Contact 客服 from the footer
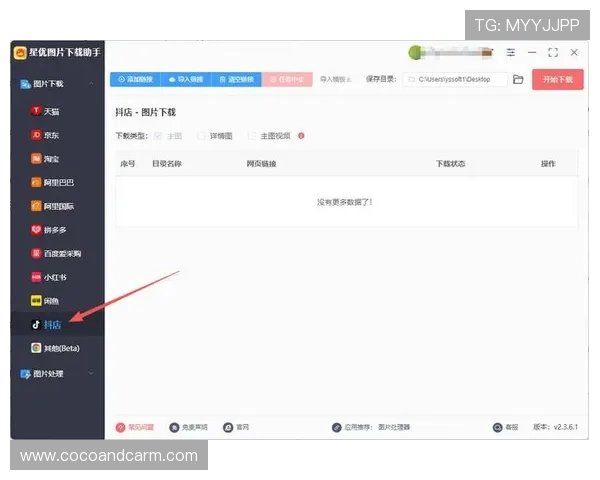 coord(505,427)
